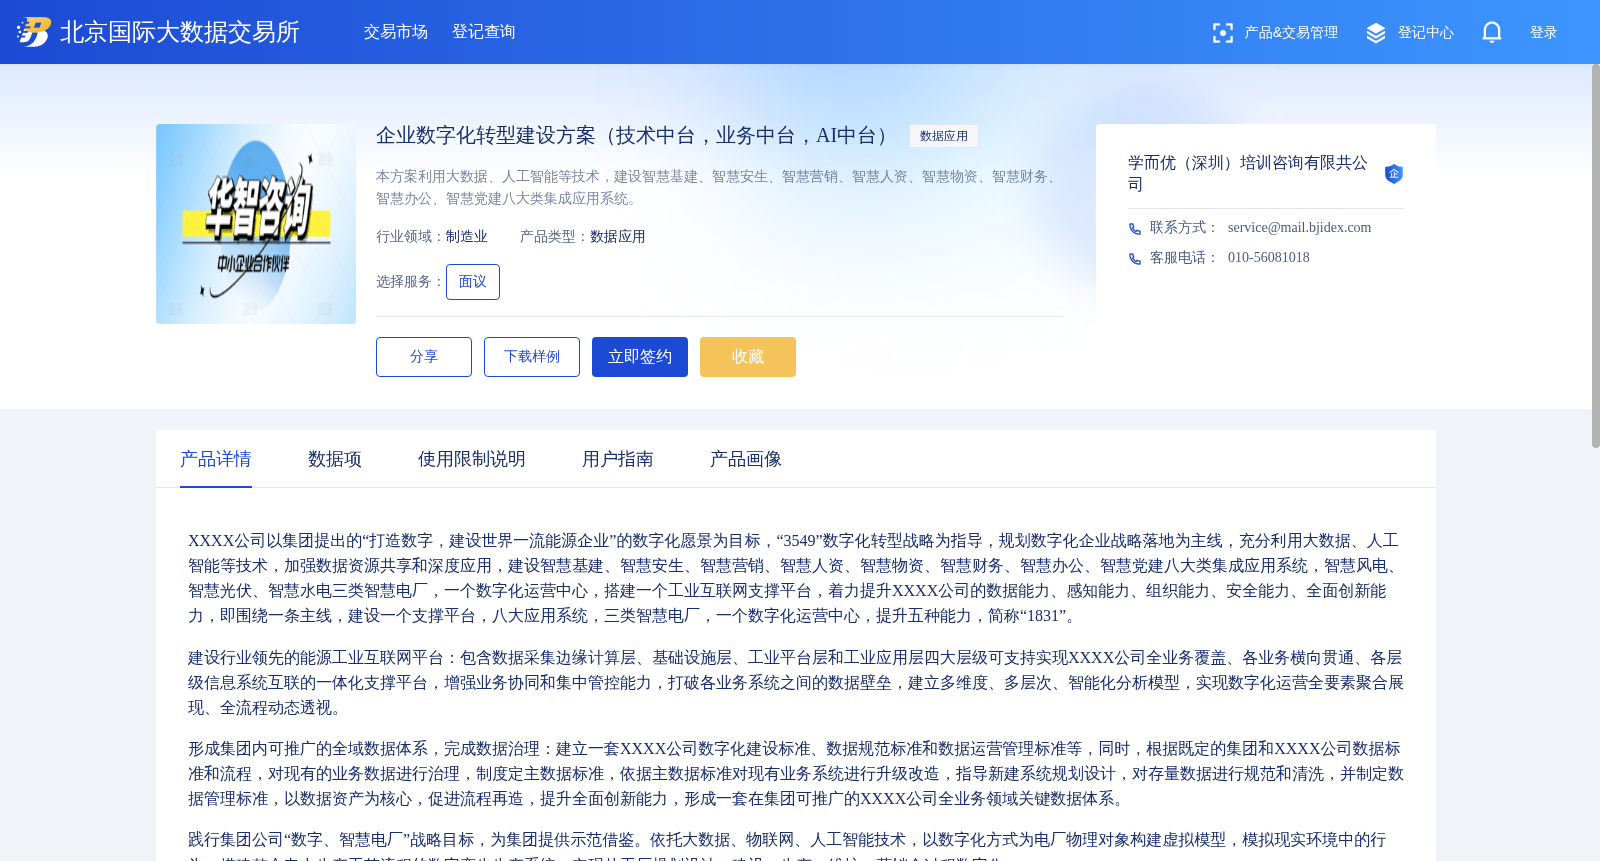Open the notification bell icon
The height and width of the screenshot is (861, 1600).
pos(1492,32)
